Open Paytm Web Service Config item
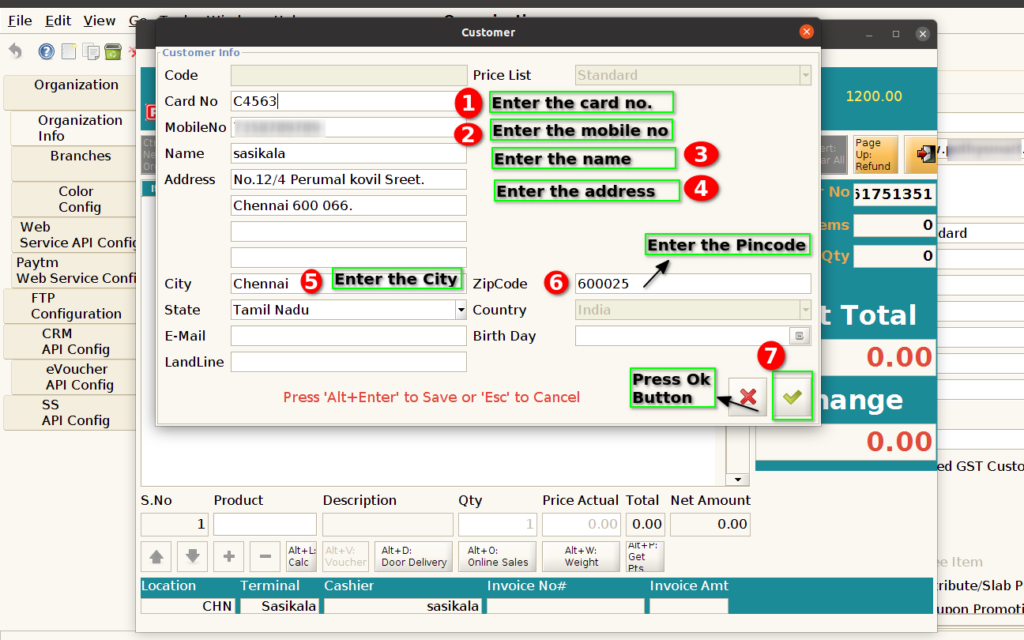Screen dimensions: 1024x640 [x=76, y=270]
